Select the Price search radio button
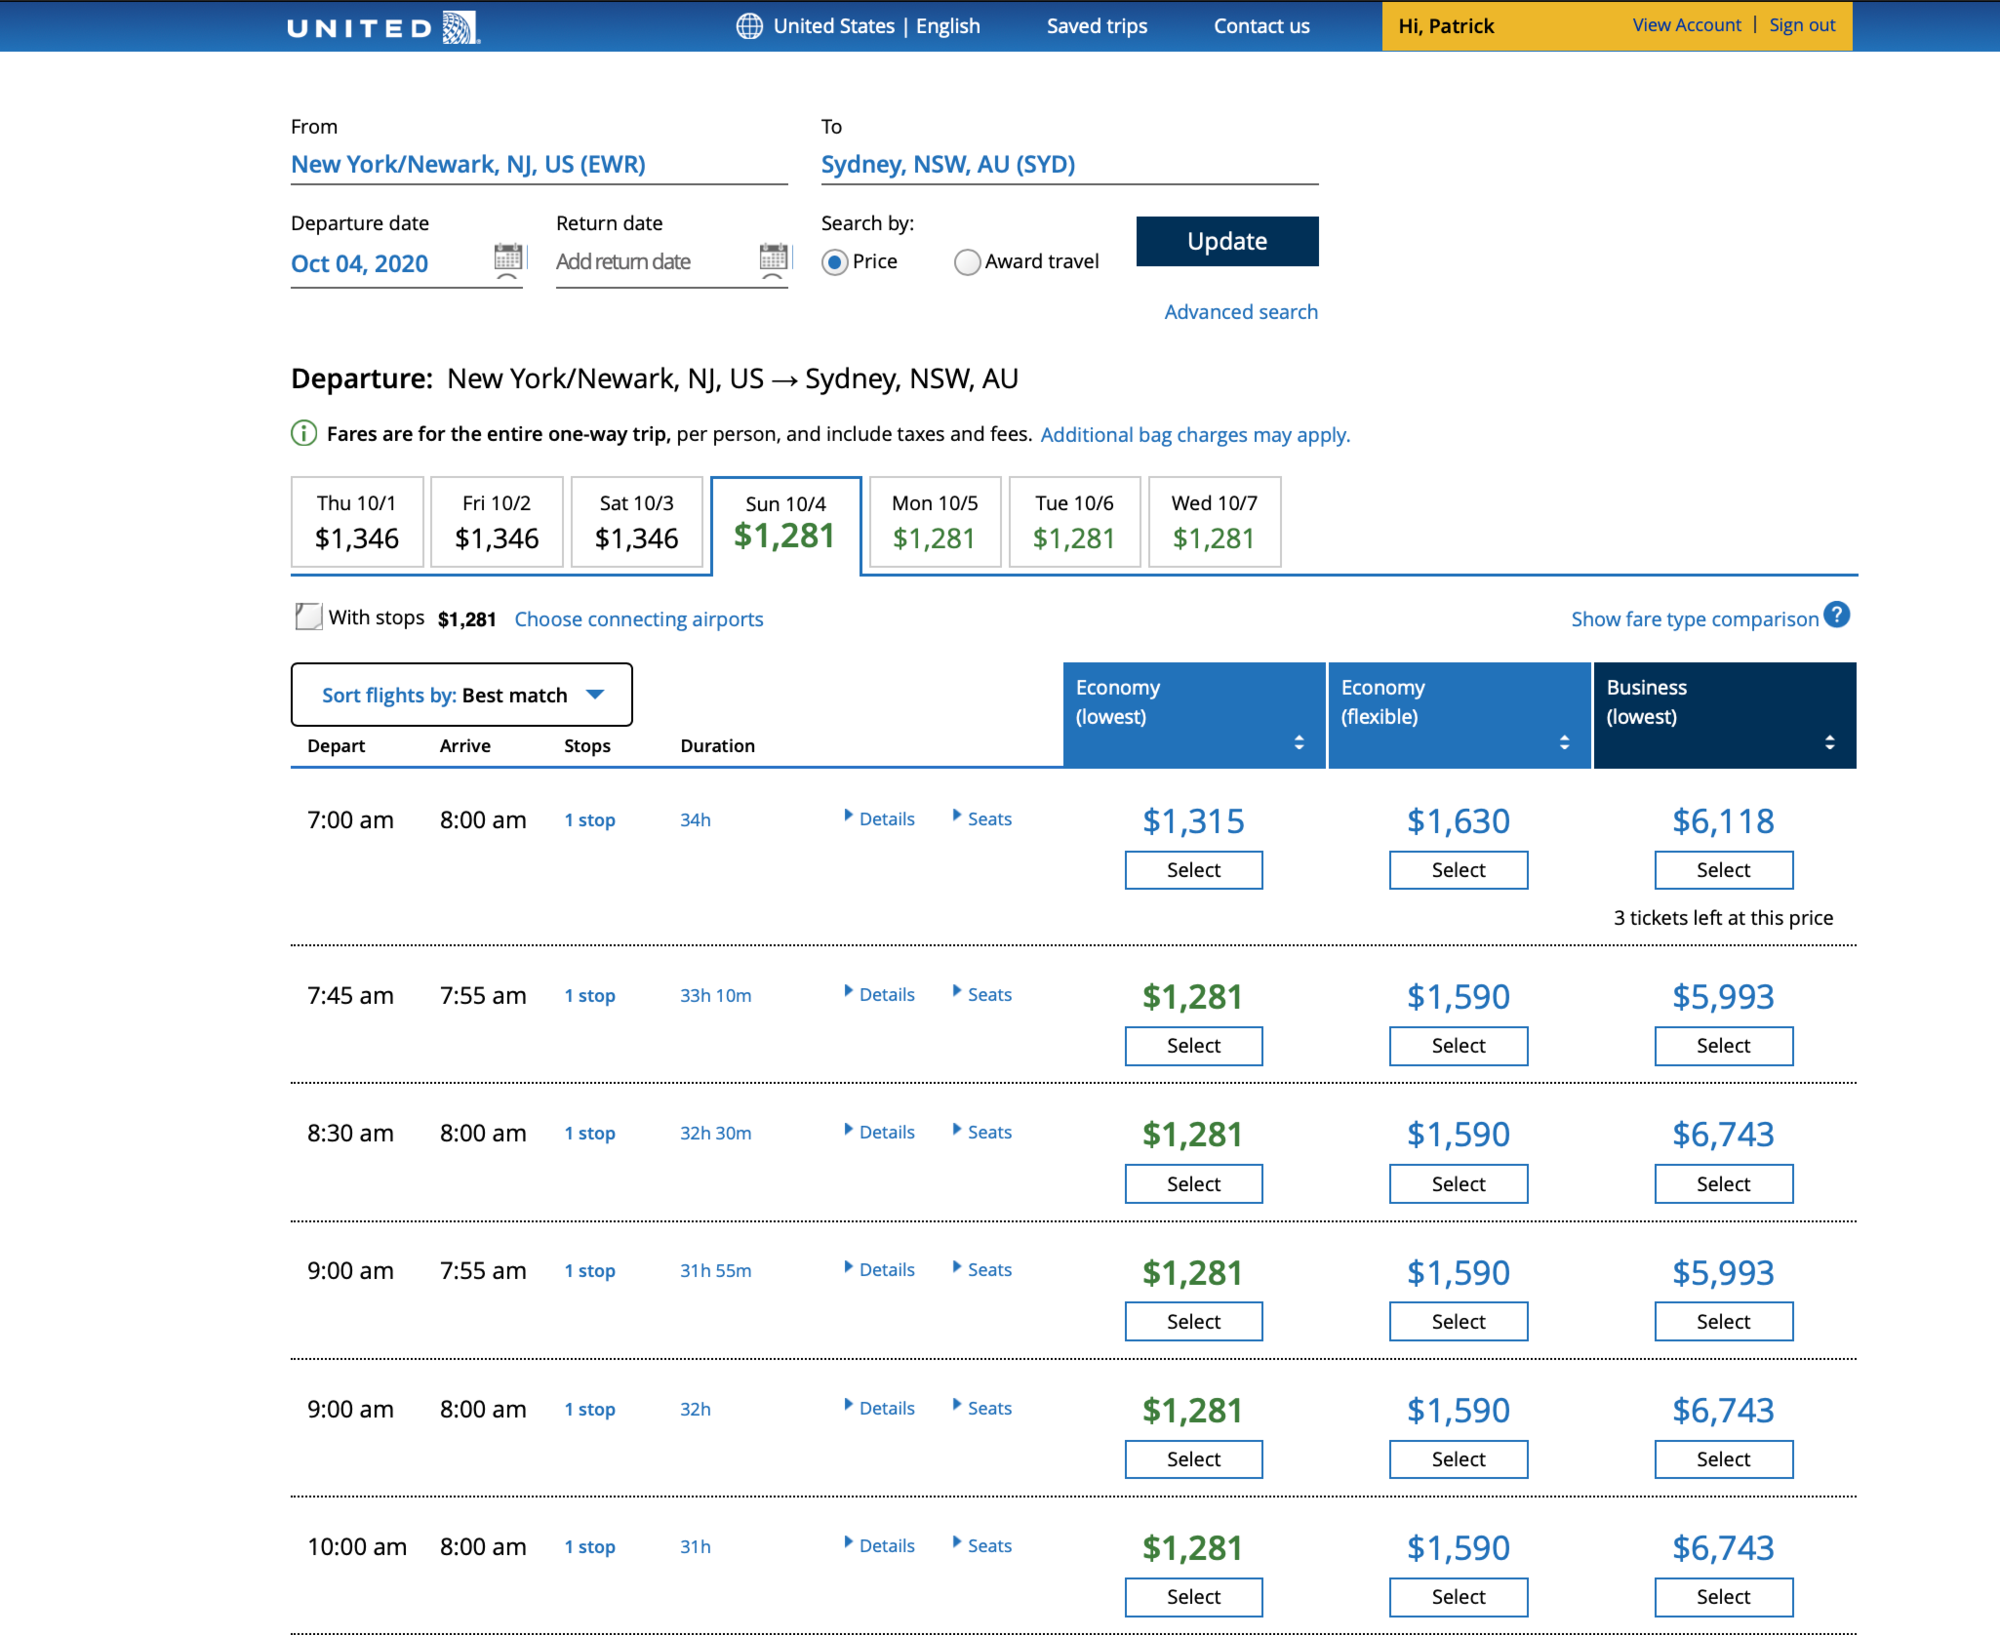2000x1635 pixels. point(835,262)
